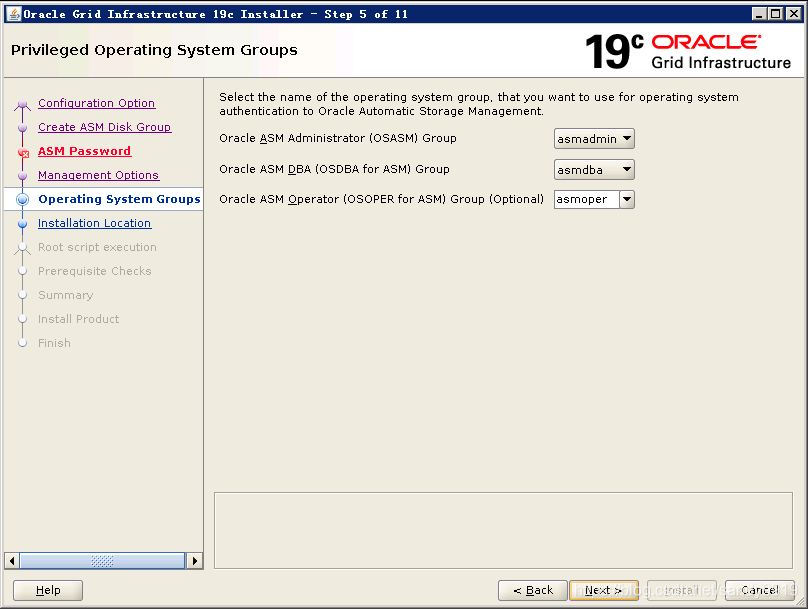Click the Operating System Groups current step marker

(x=22, y=199)
